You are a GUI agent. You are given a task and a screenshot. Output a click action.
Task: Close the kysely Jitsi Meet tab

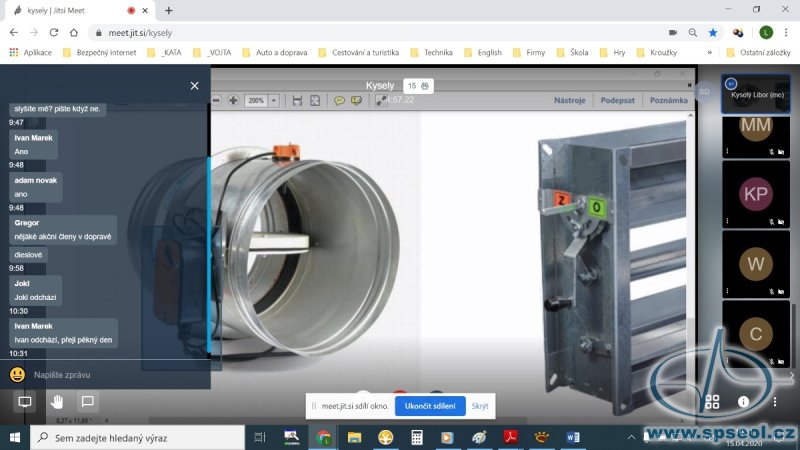(x=145, y=10)
